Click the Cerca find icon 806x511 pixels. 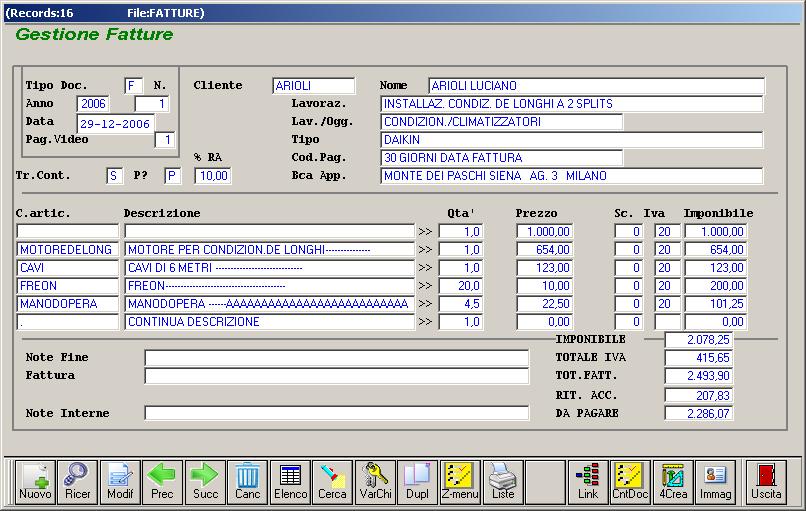point(332,481)
